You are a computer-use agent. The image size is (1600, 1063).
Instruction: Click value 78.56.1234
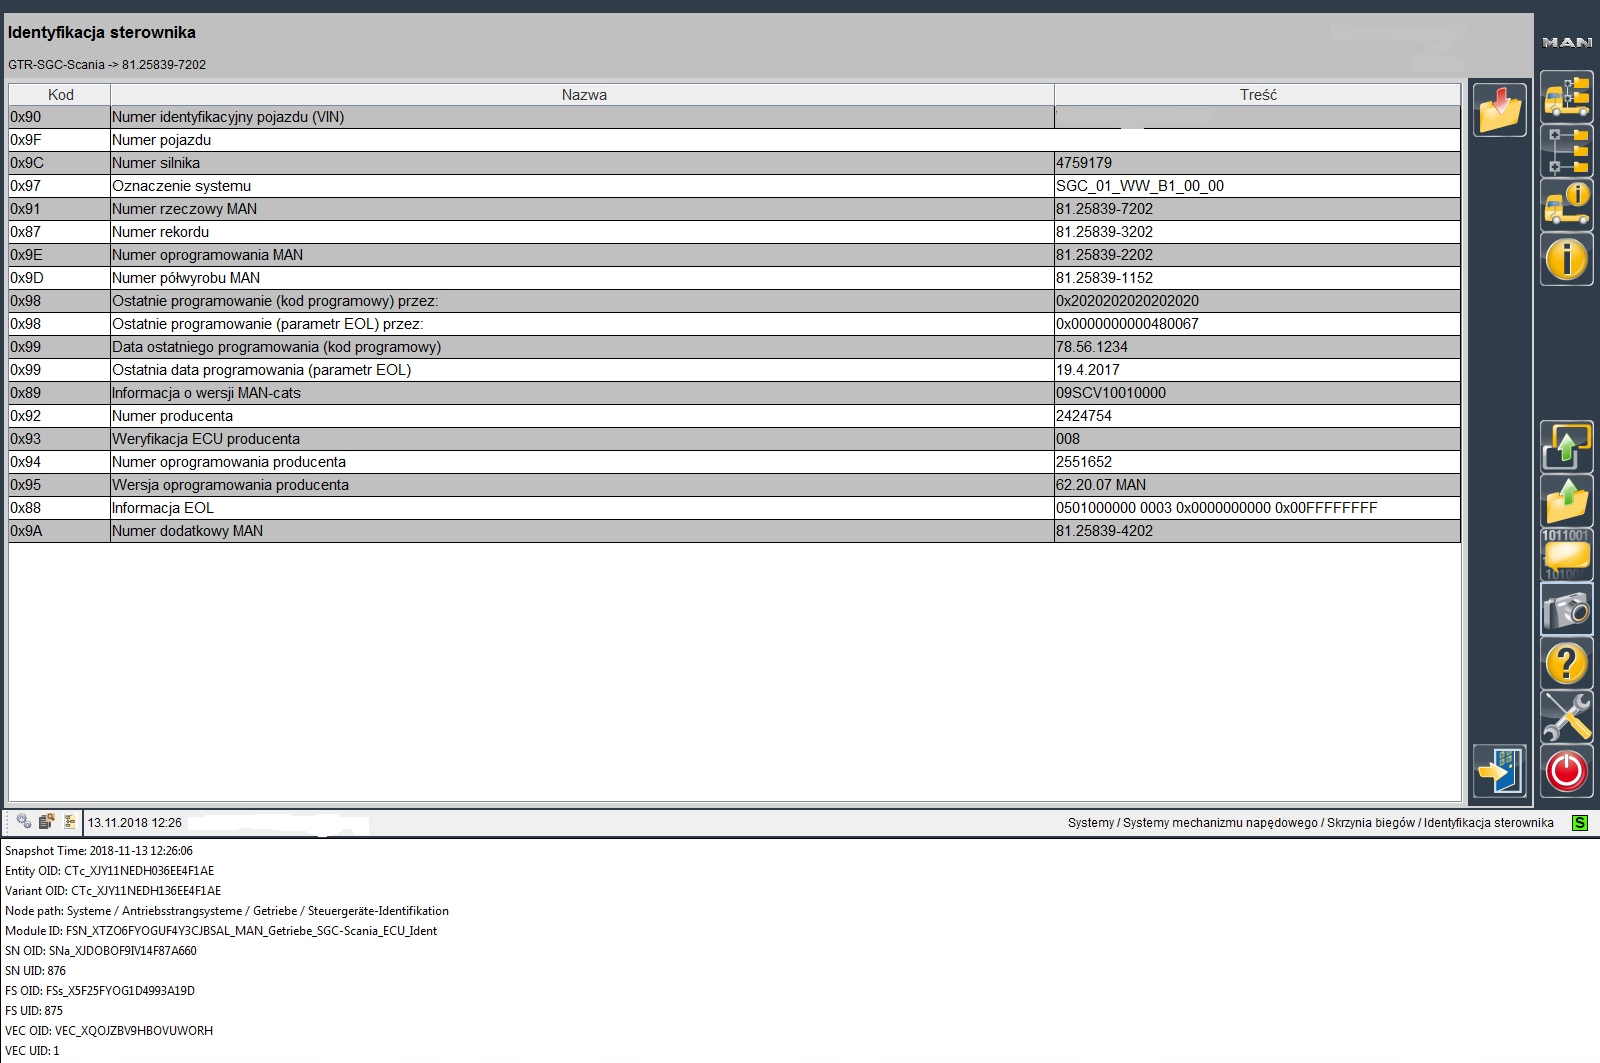coord(1092,347)
